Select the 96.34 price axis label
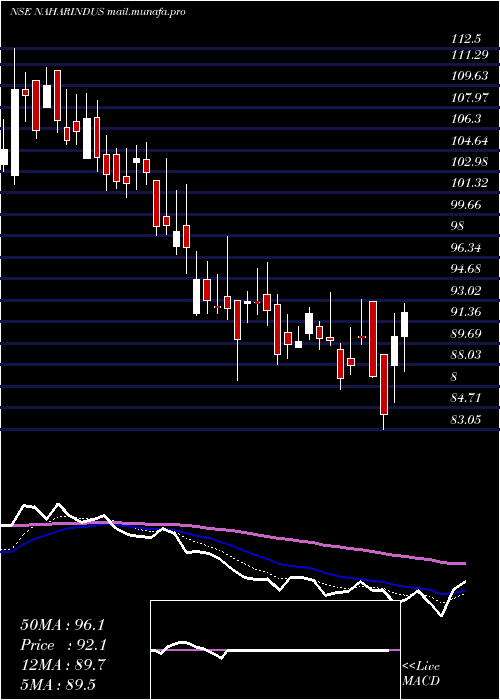 467,247
